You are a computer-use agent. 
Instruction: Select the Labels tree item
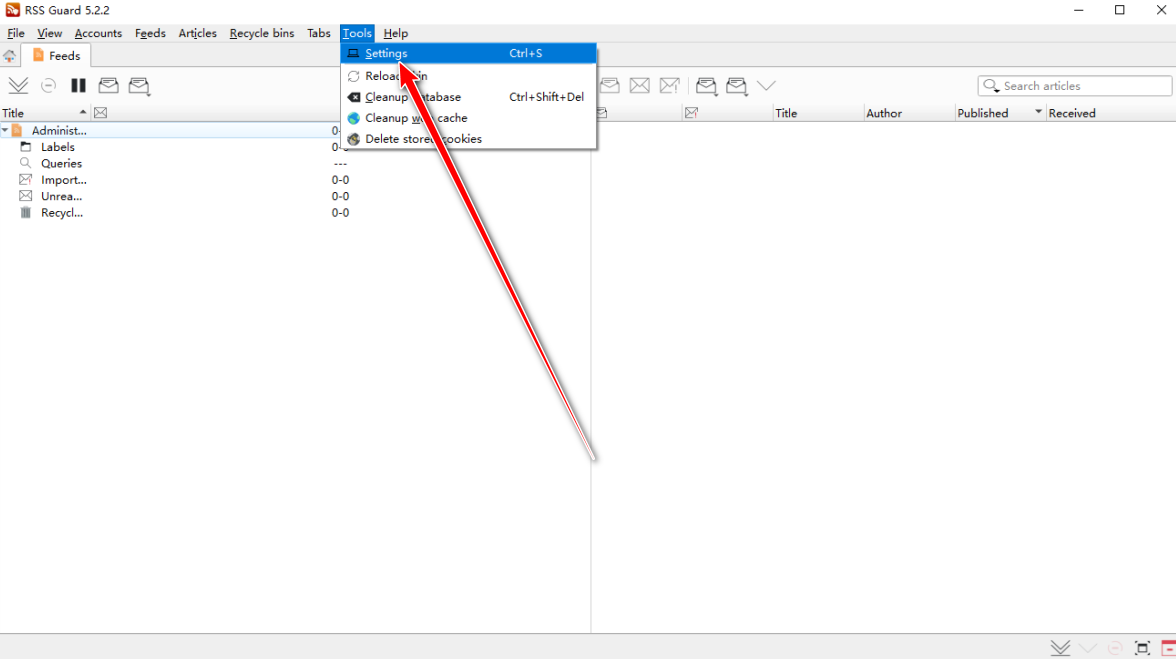click(x=58, y=147)
